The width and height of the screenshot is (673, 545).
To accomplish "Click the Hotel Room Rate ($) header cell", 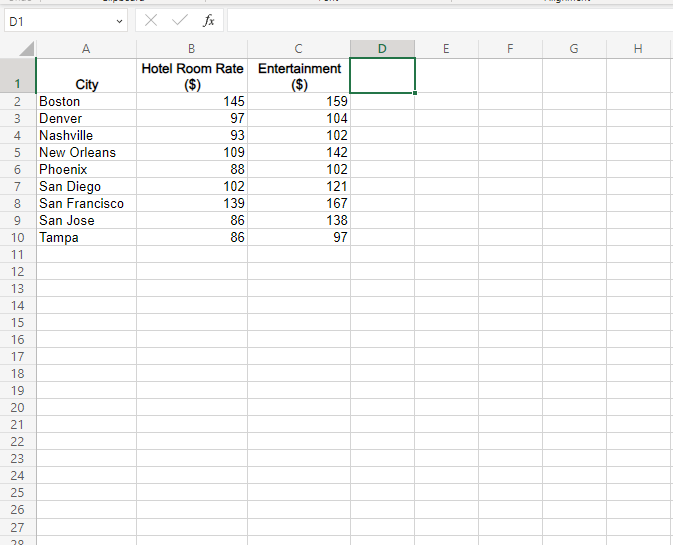I will pos(192,76).
